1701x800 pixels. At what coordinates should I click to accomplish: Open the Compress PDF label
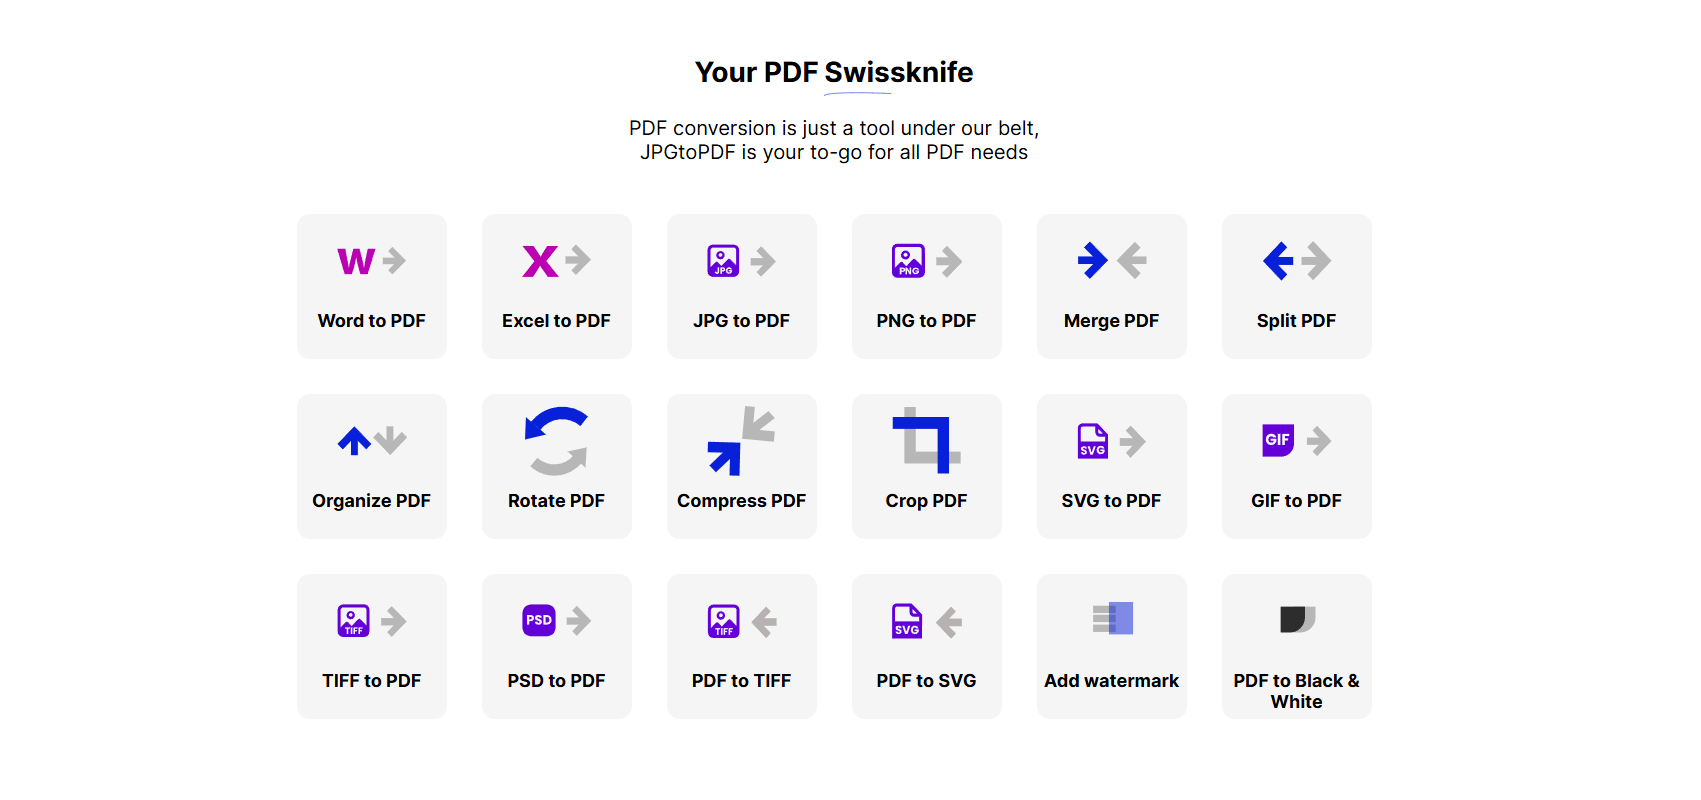[742, 501]
